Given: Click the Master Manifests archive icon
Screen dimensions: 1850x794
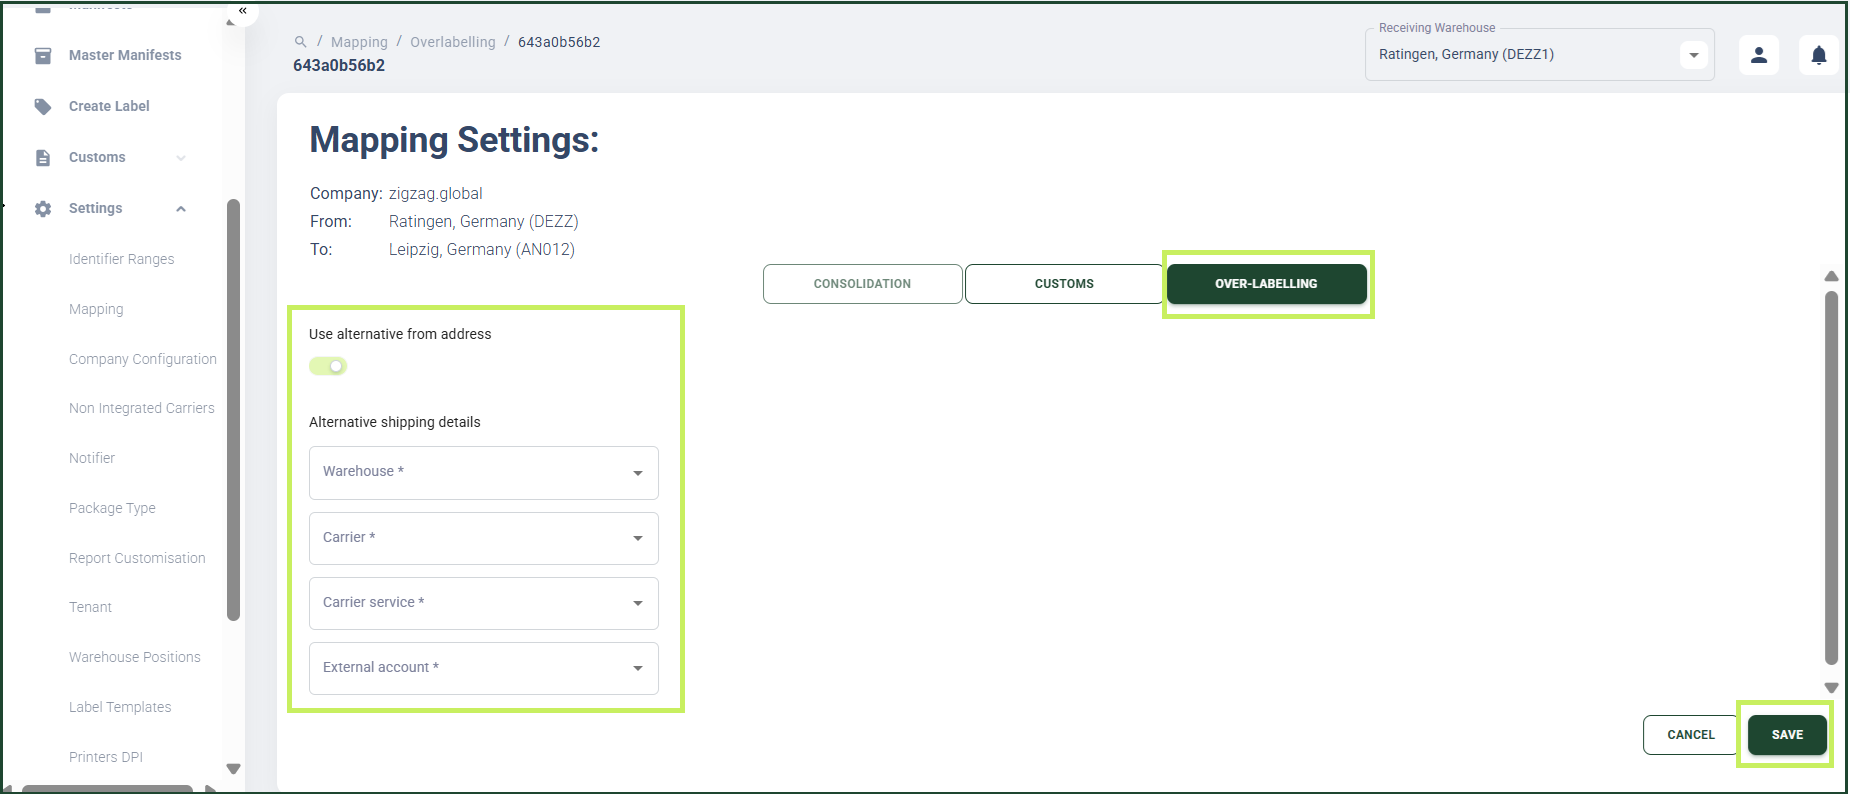Looking at the screenshot, I should coord(43,56).
